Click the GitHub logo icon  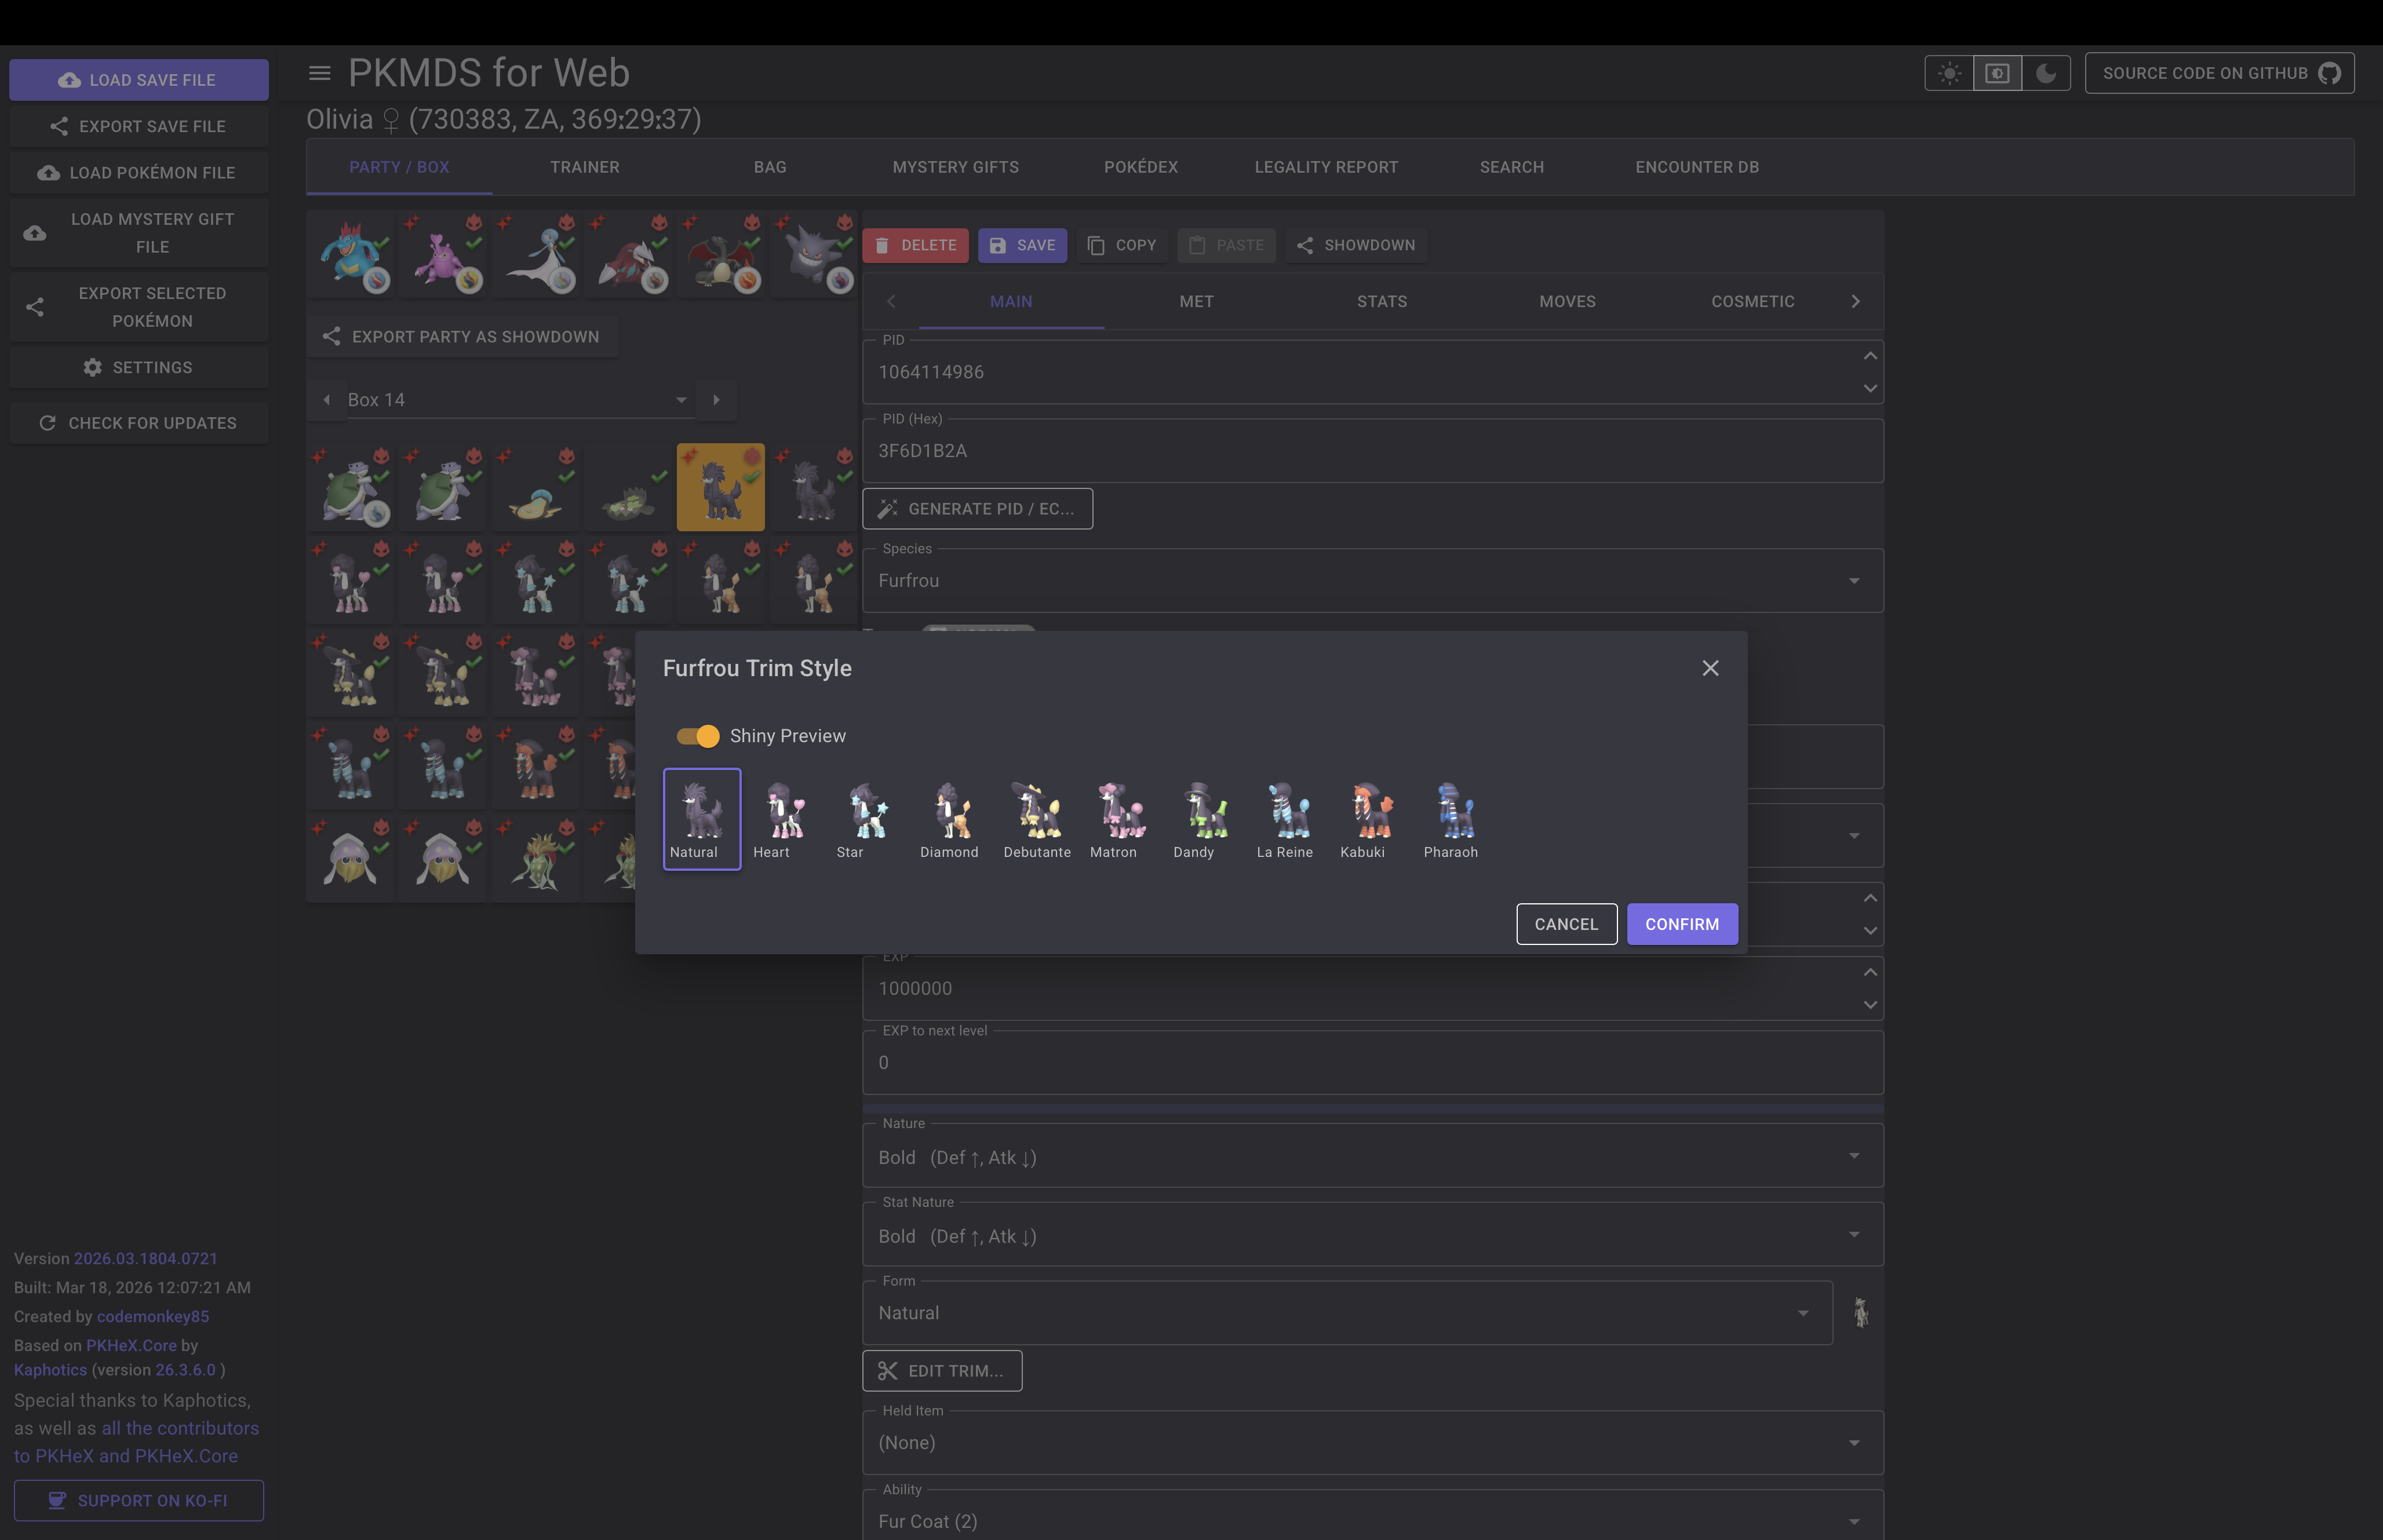point(2329,73)
